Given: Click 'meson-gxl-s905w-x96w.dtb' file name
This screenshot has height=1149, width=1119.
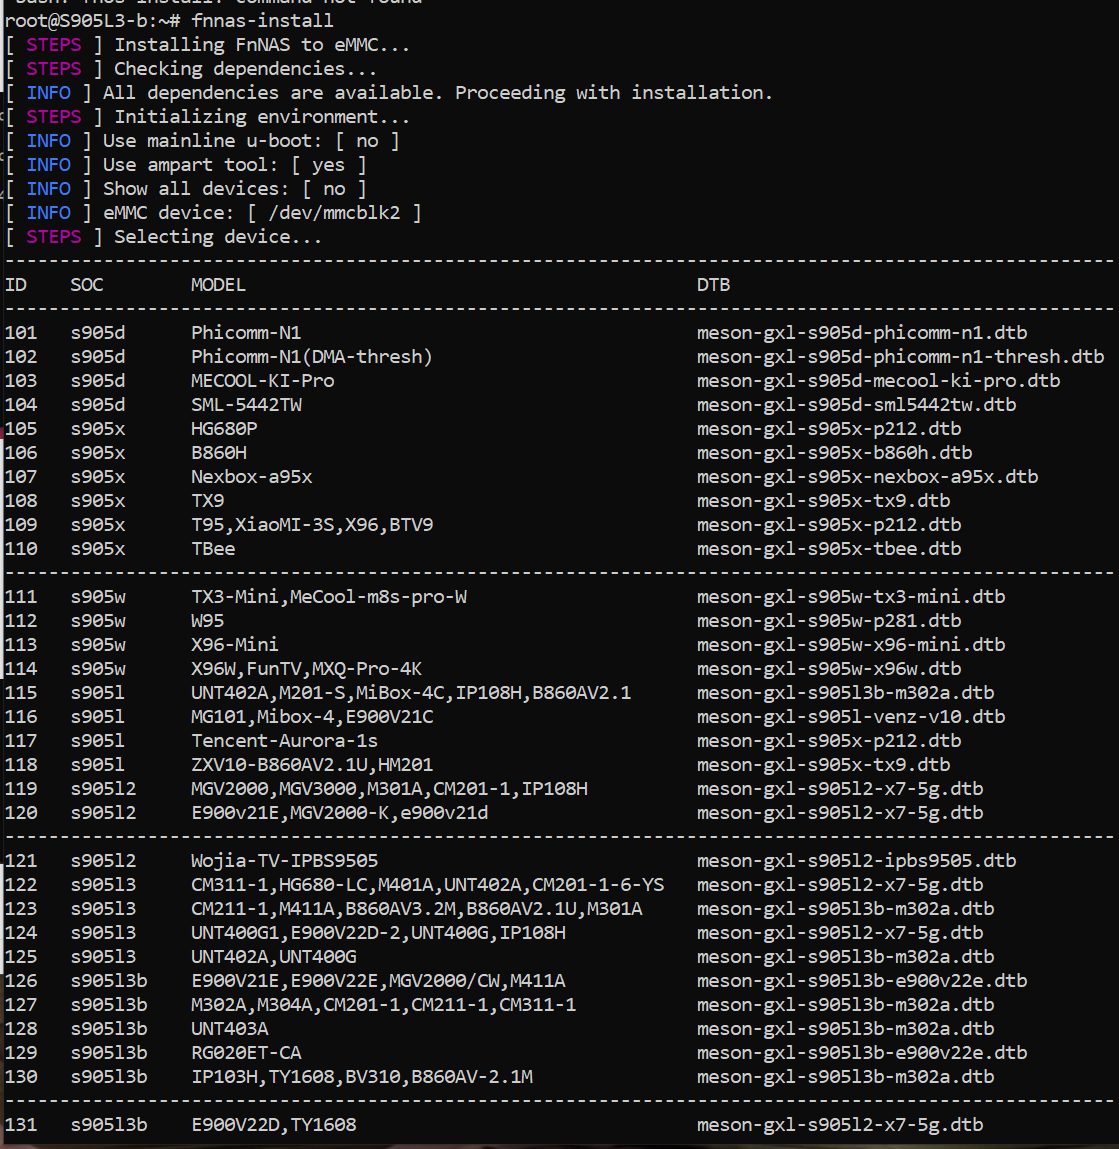Looking at the screenshot, I should (829, 669).
